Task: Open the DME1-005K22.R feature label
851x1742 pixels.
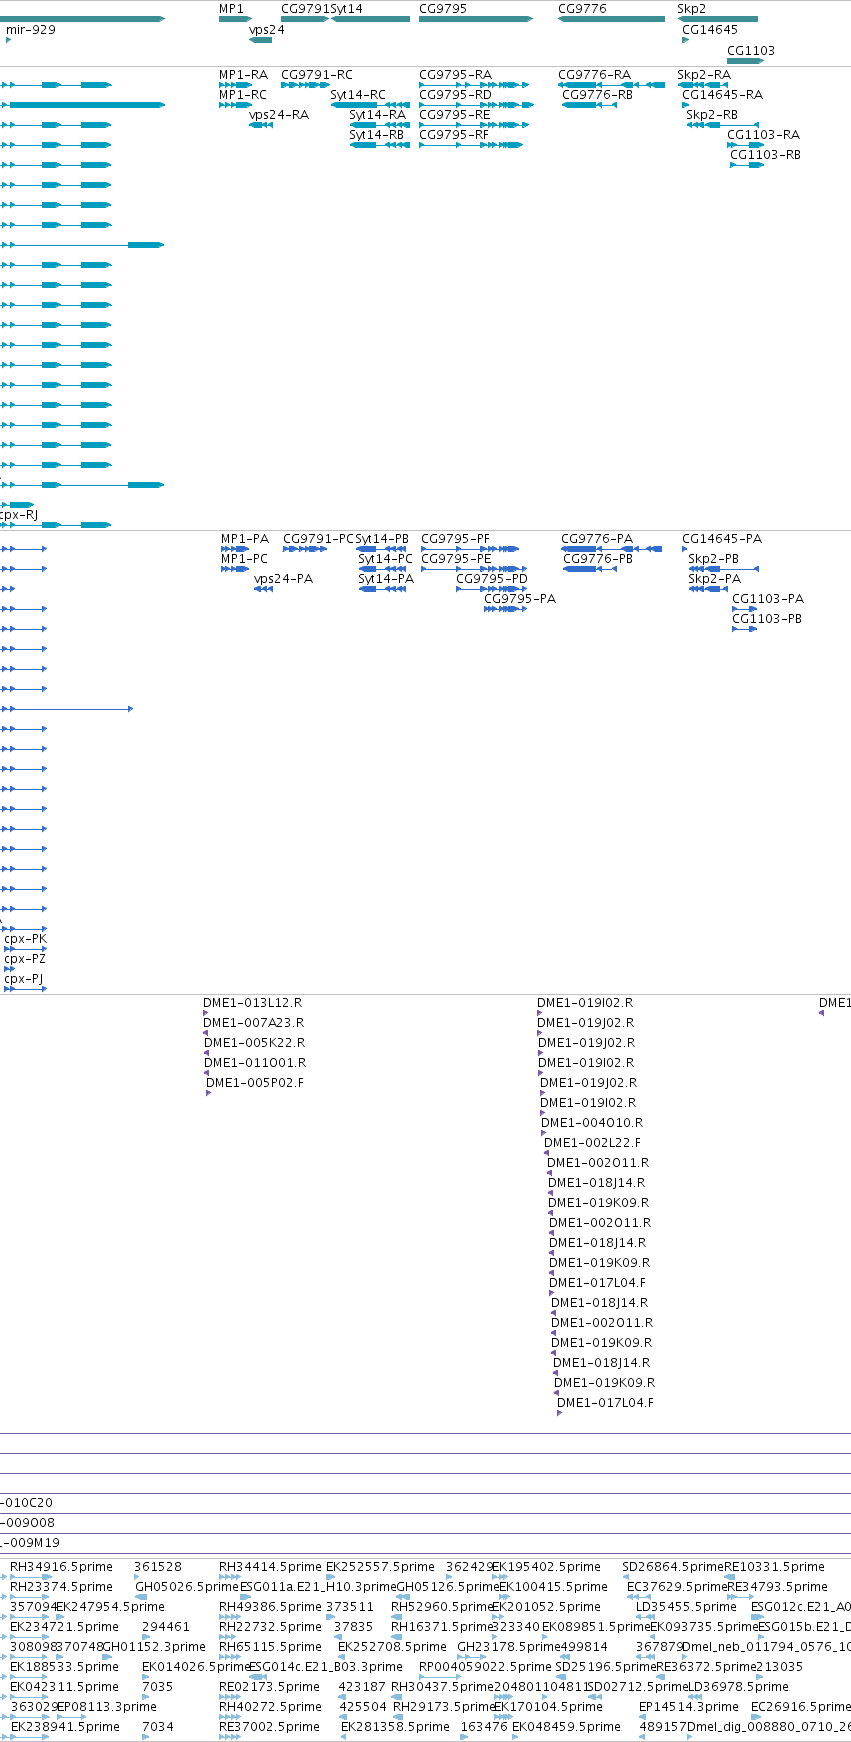Action: pyautogui.click(x=255, y=1043)
